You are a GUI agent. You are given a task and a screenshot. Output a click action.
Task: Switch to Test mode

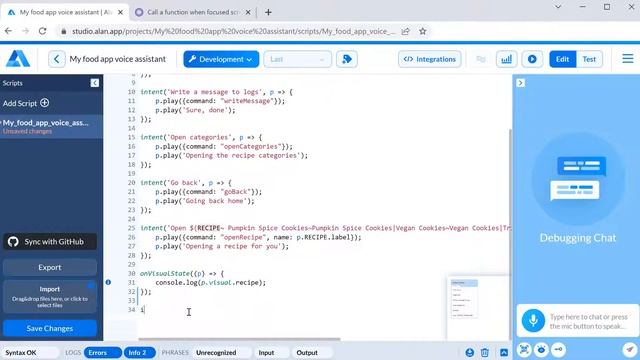click(x=589, y=59)
